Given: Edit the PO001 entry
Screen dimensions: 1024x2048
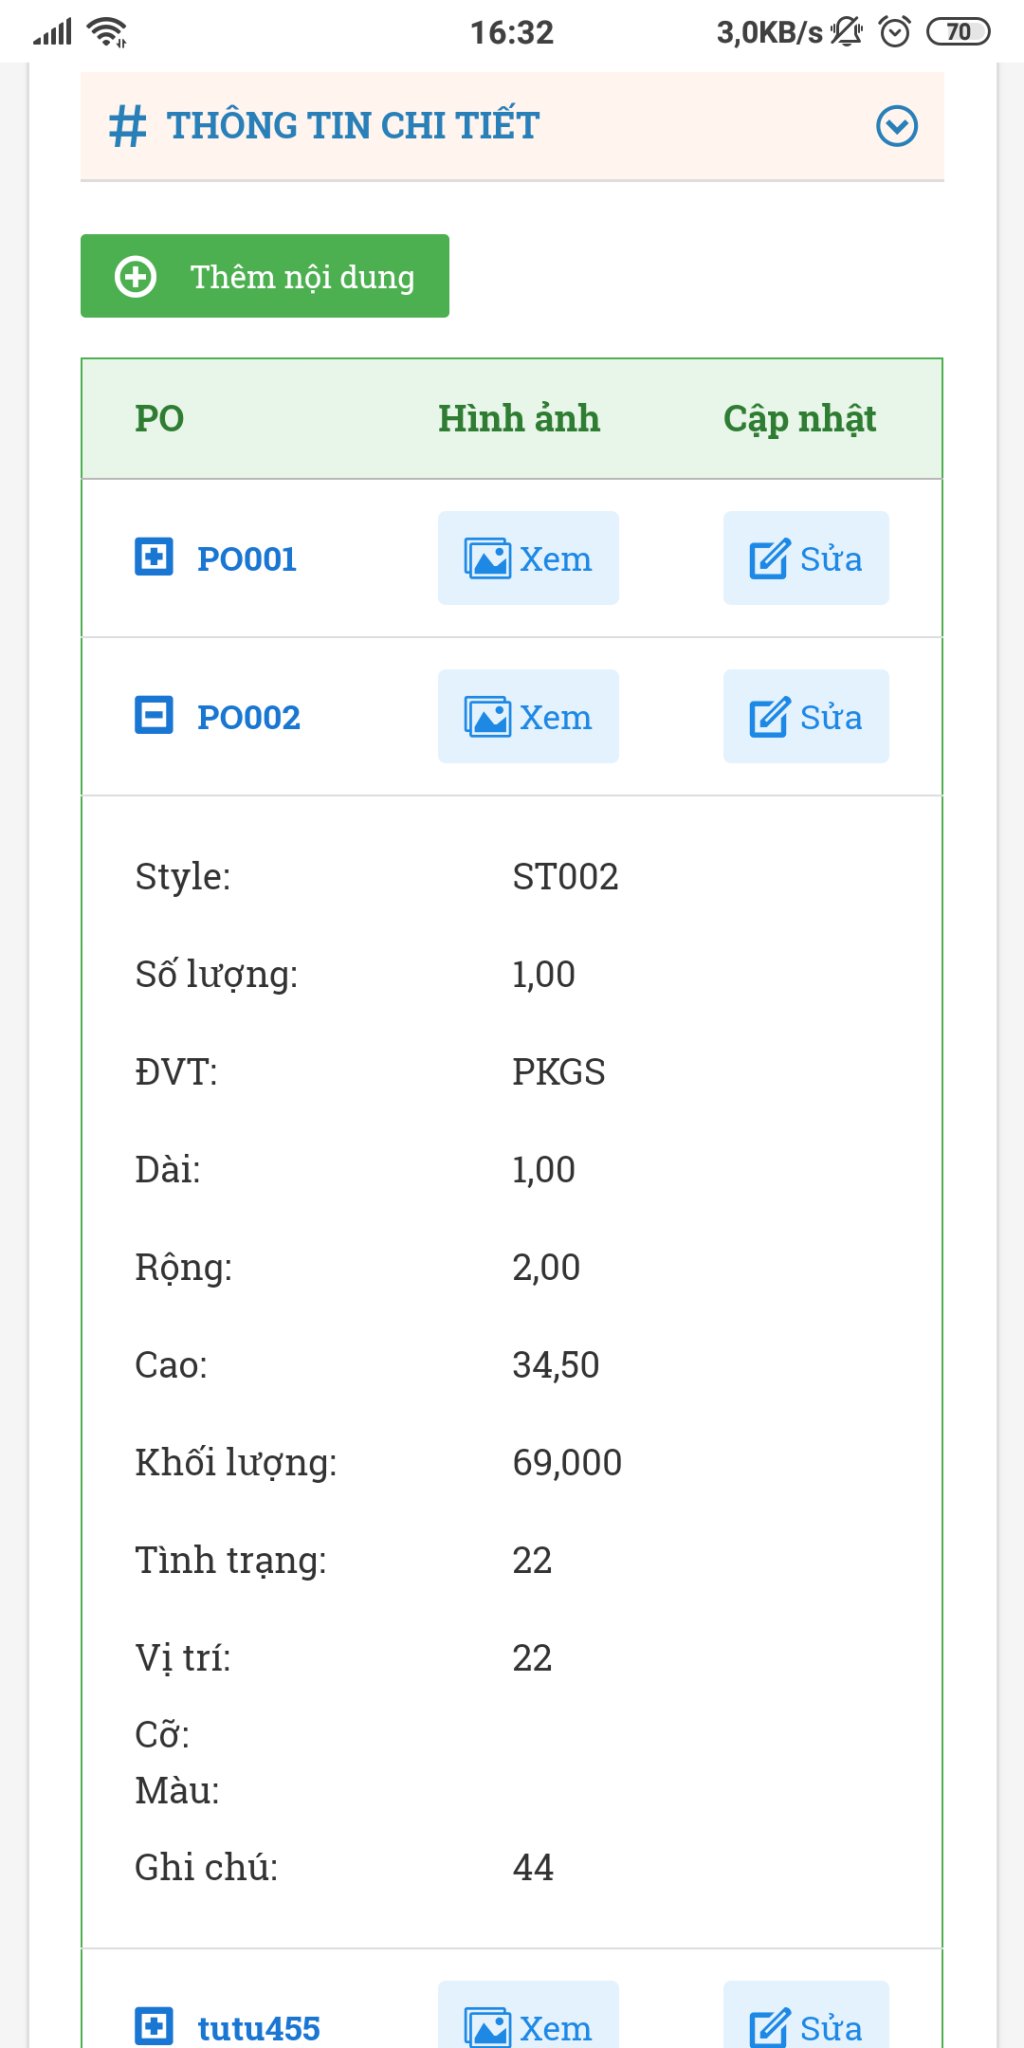Looking at the screenshot, I should coord(806,558).
